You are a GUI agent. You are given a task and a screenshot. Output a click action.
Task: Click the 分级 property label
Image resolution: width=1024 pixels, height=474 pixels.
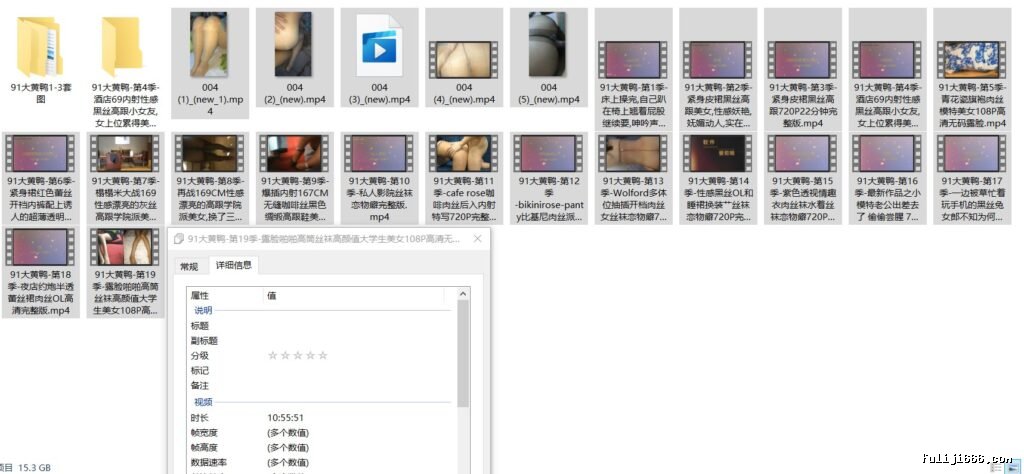tap(200, 356)
